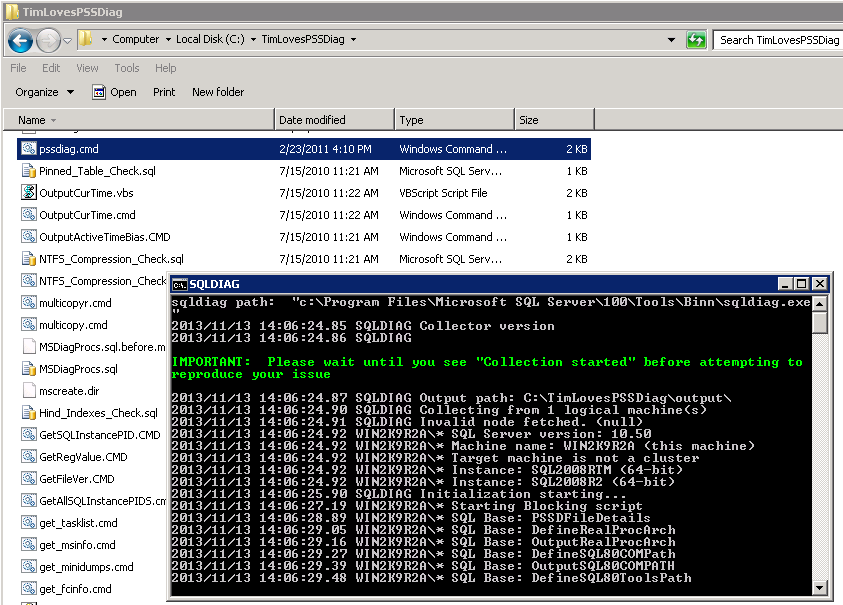Click the GetRegValue.CMD file icon

coord(29,457)
